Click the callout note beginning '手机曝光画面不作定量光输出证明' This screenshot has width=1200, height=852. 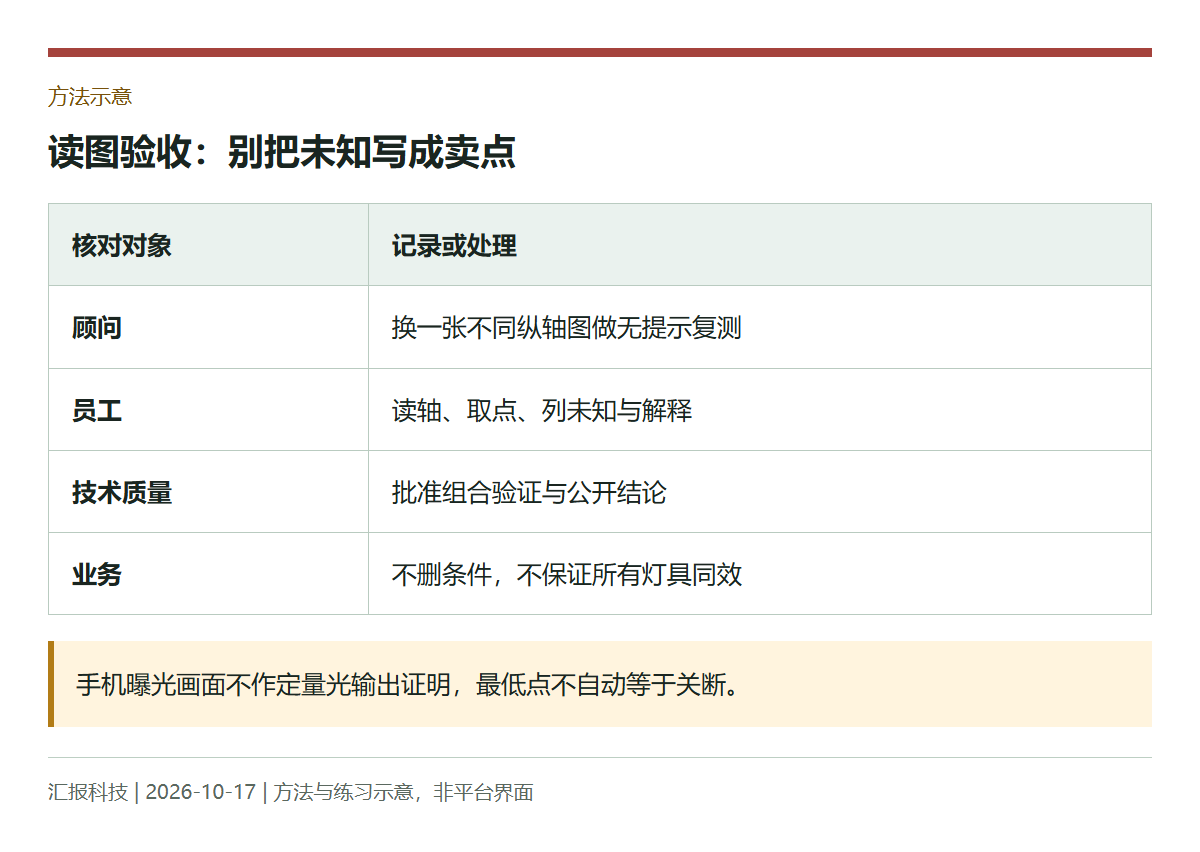coord(600,684)
